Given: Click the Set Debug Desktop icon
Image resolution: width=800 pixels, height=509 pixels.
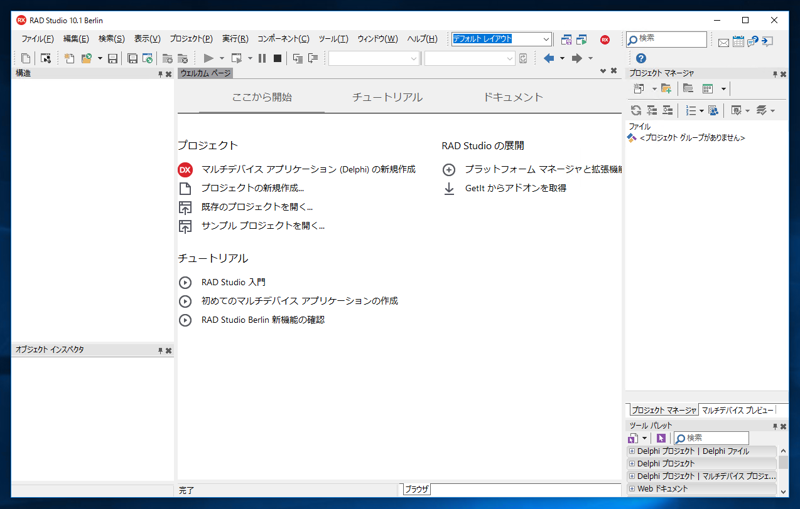Looking at the screenshot, I should click(581, 39).
